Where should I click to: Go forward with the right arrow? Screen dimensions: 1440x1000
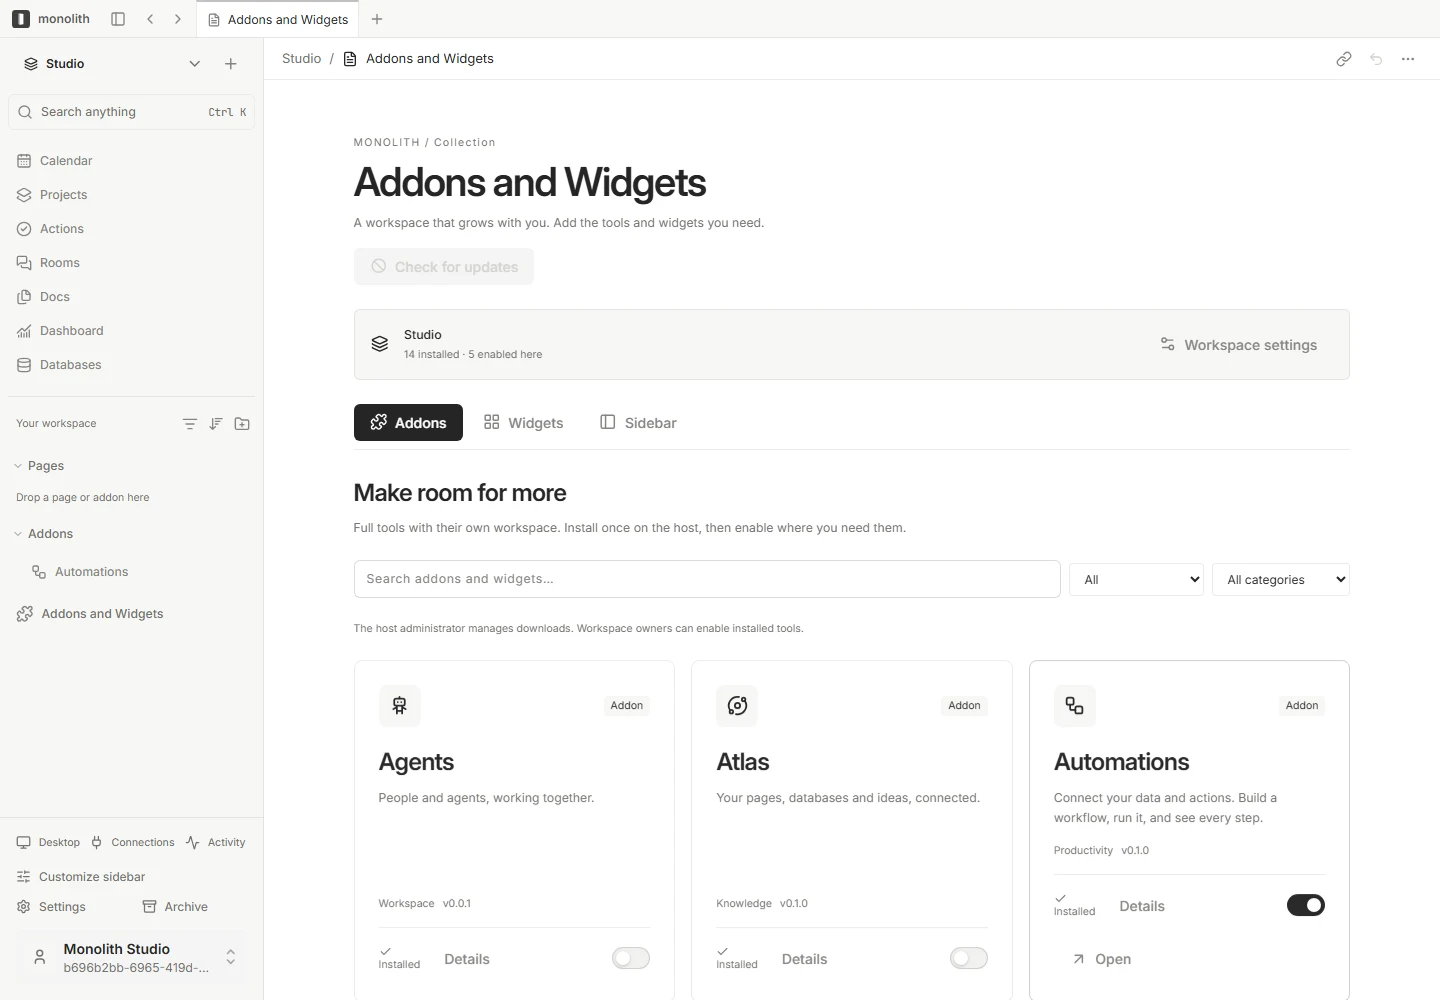(x=178, y=19)
